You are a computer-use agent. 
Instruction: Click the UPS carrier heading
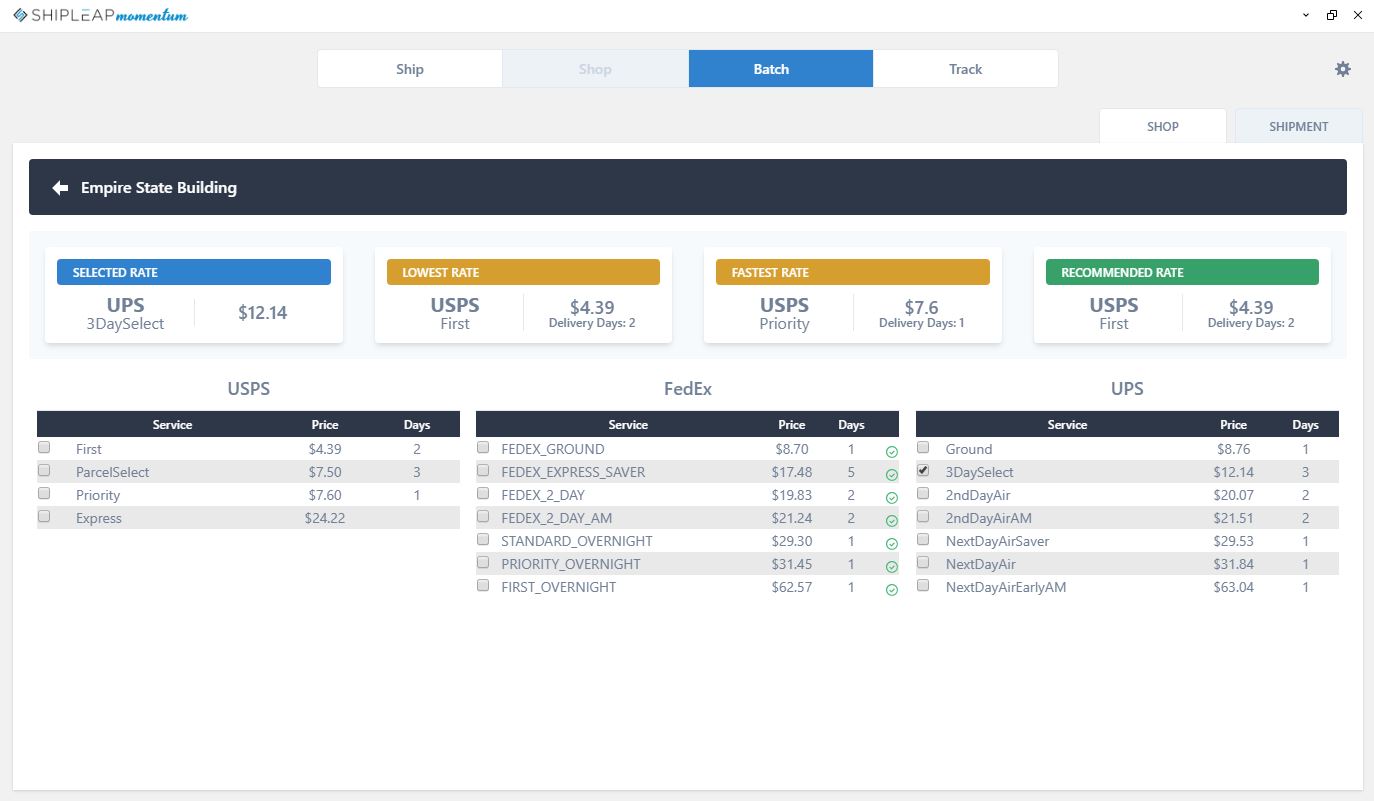[x=1127, y=389]
